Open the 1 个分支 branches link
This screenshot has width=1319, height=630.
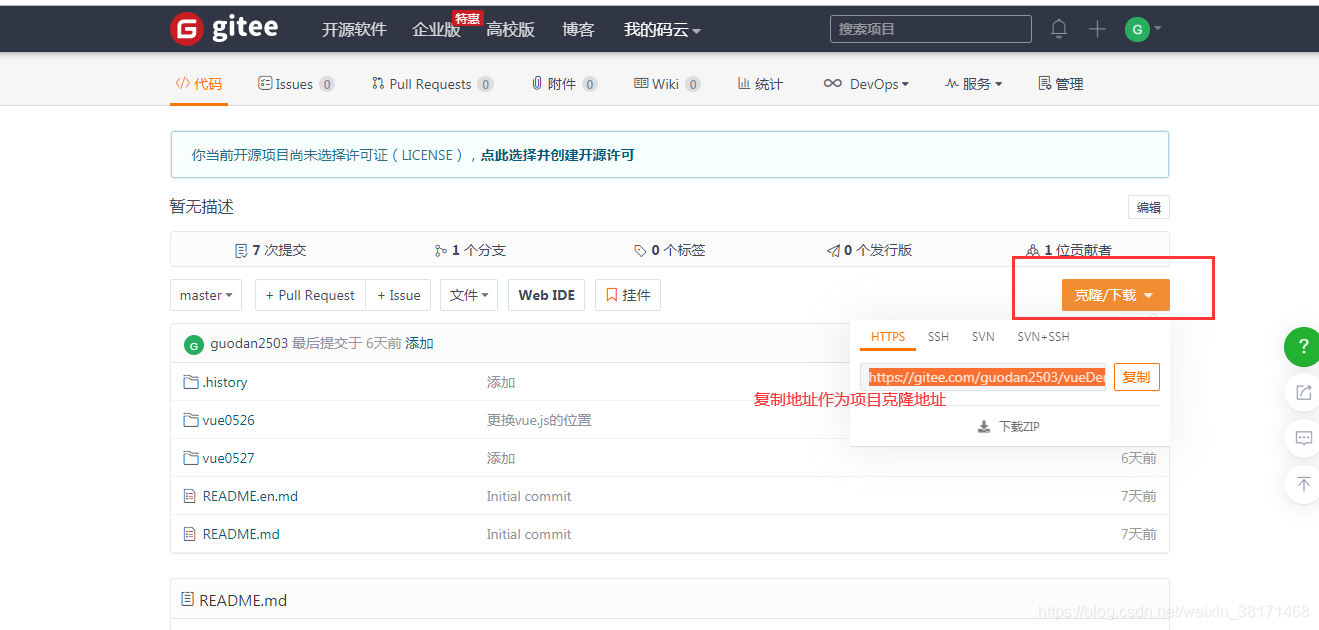click(470, 250)
